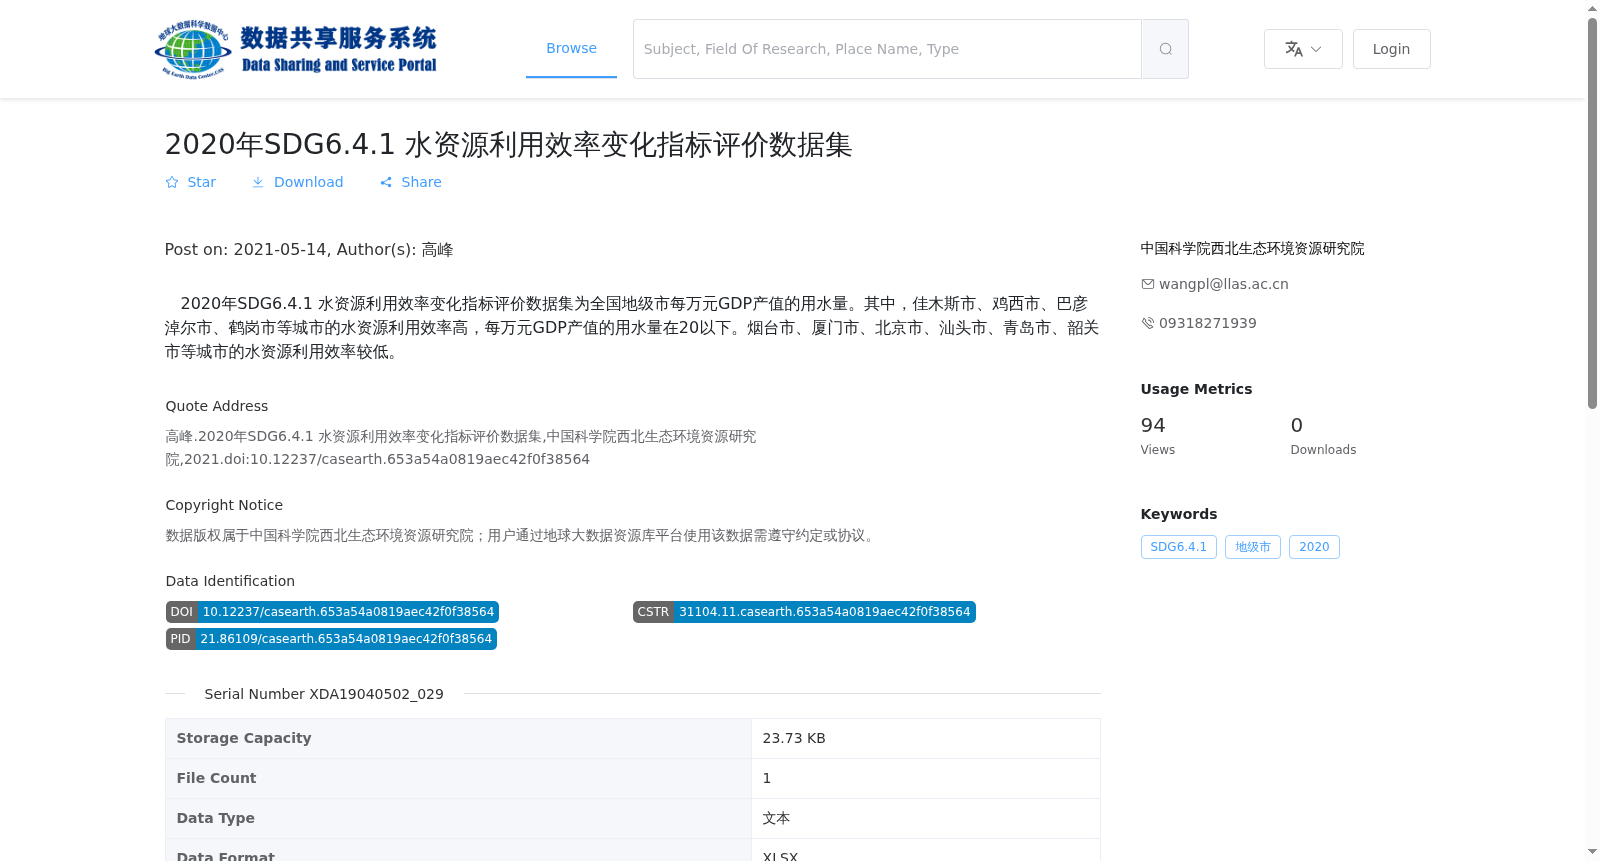Click the Quote Address citation text
The image size is (1600, 861).
click(461, 448)
